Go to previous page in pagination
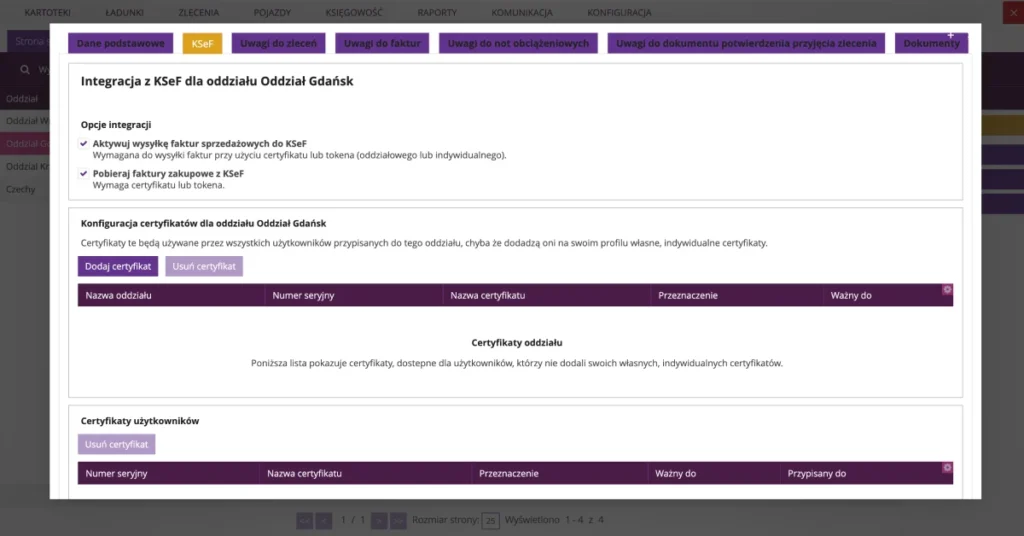 [324, 520]
